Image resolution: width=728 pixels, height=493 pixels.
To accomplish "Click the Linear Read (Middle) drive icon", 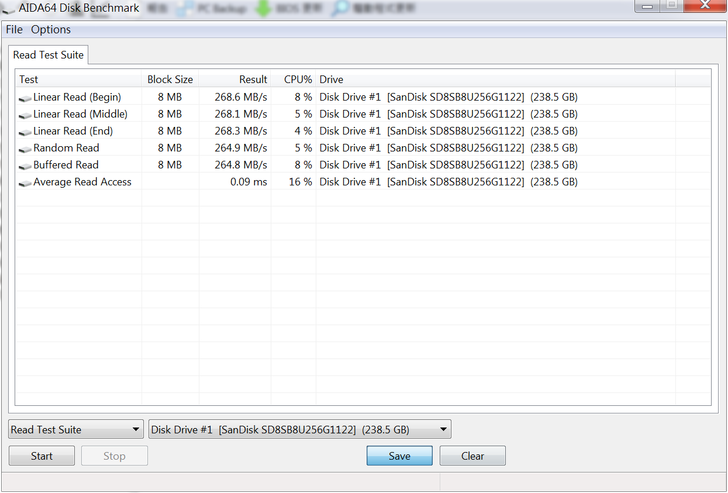I will 25,115.
